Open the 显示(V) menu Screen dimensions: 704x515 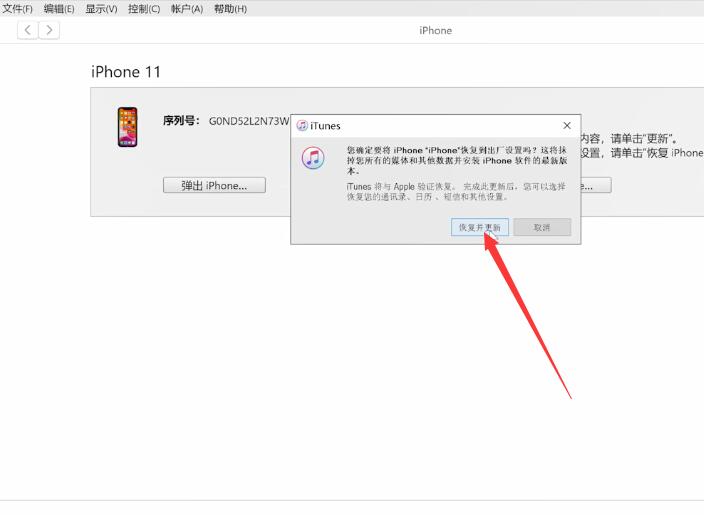pyautogui.click(x=101, y=9)
